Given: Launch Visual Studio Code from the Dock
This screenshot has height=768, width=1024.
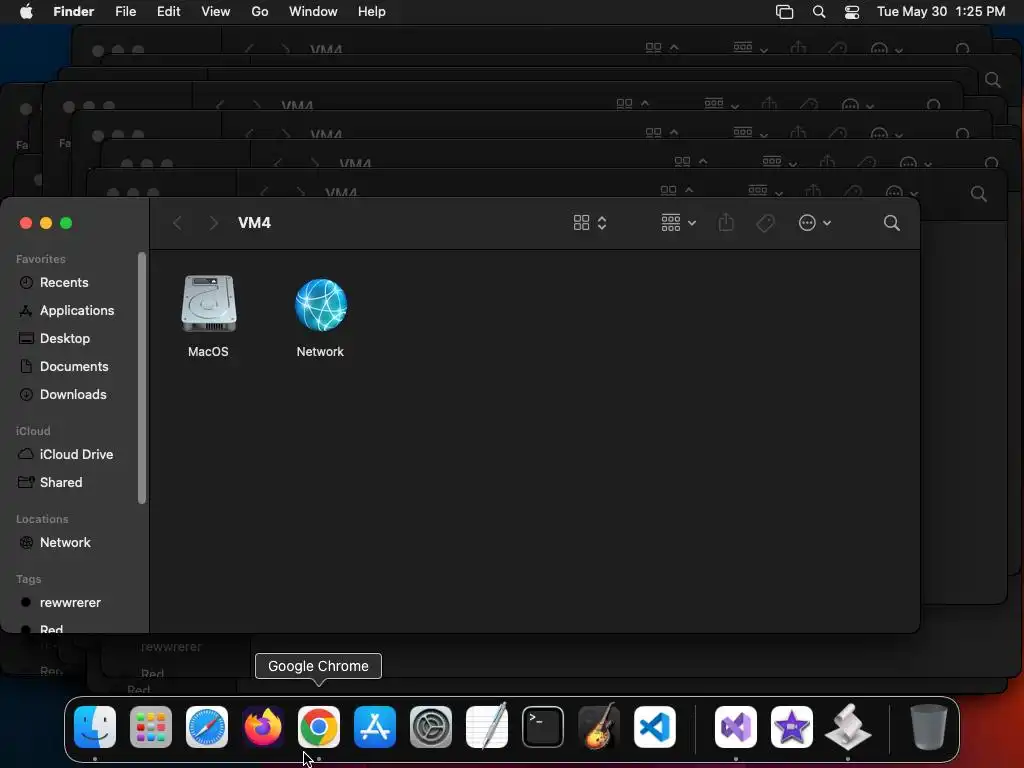Looking at the screenshot, I should [655, 727].
